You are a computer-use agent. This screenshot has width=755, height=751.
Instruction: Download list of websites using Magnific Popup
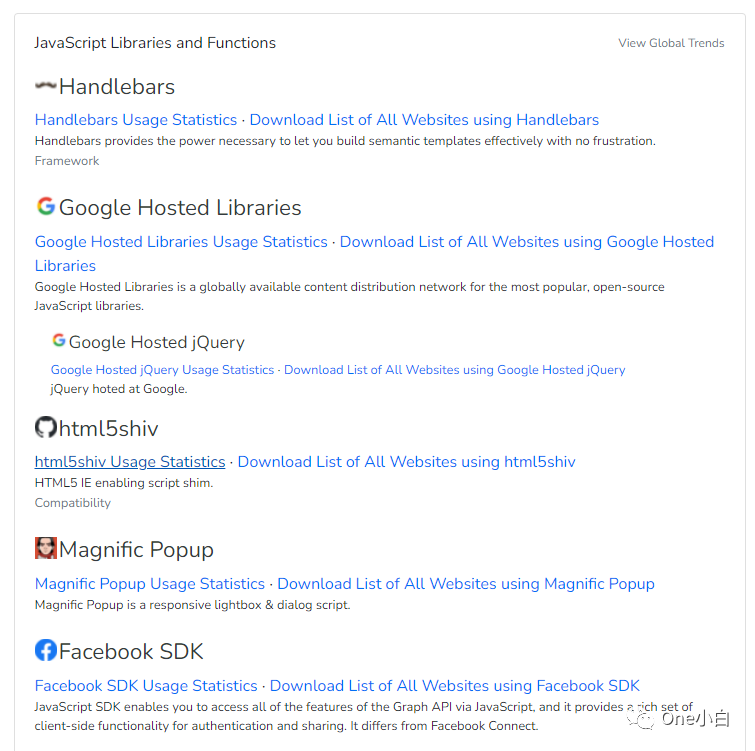[x=466, y=584]
